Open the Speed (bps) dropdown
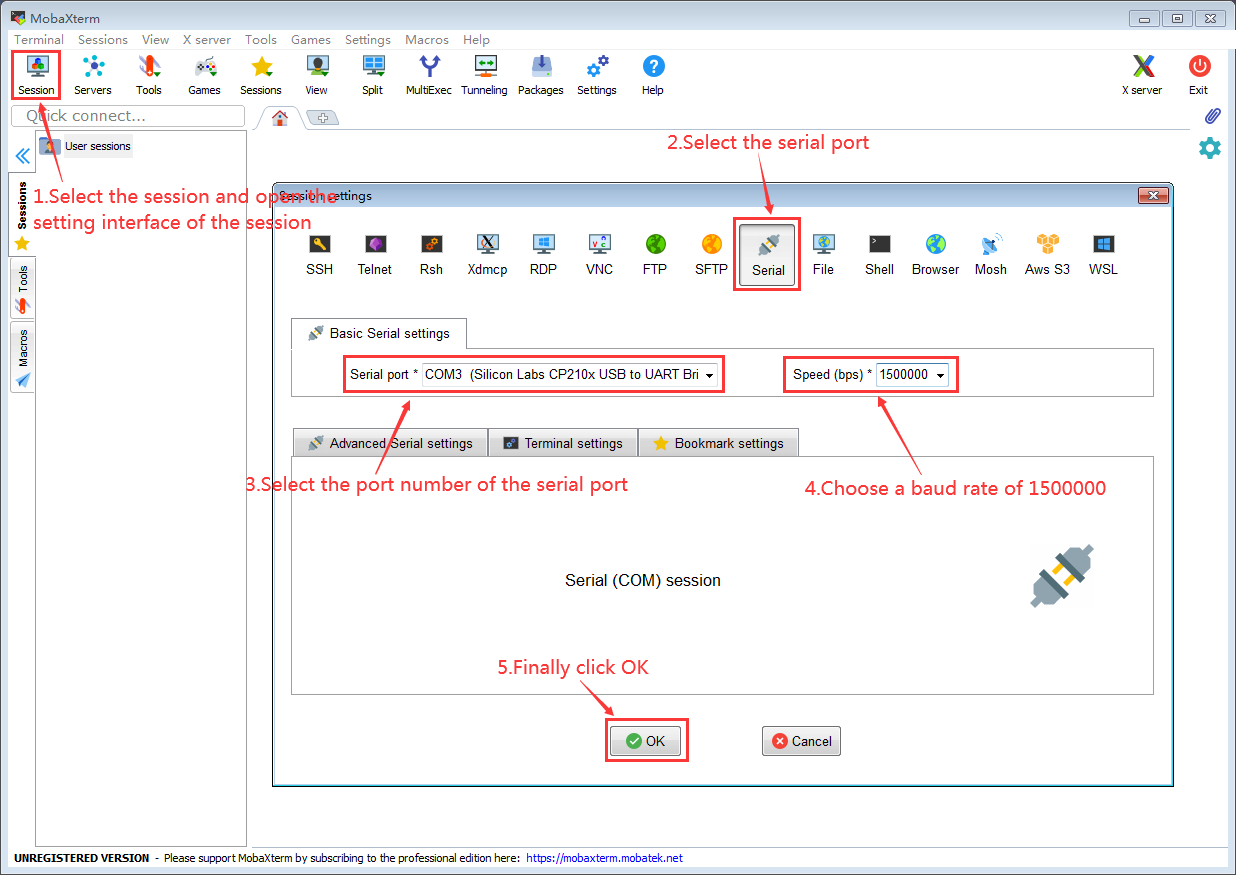Screen dimensions: 1236x875 tap(912, 375)
